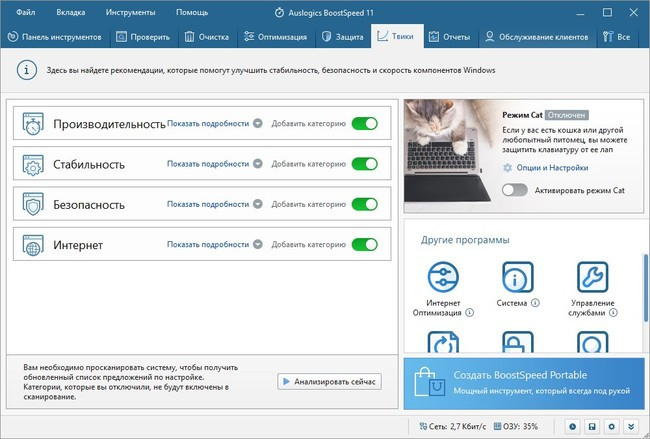Switch to the Очистка tab
This screenshot has width=650, height=439.
(209, 37)
